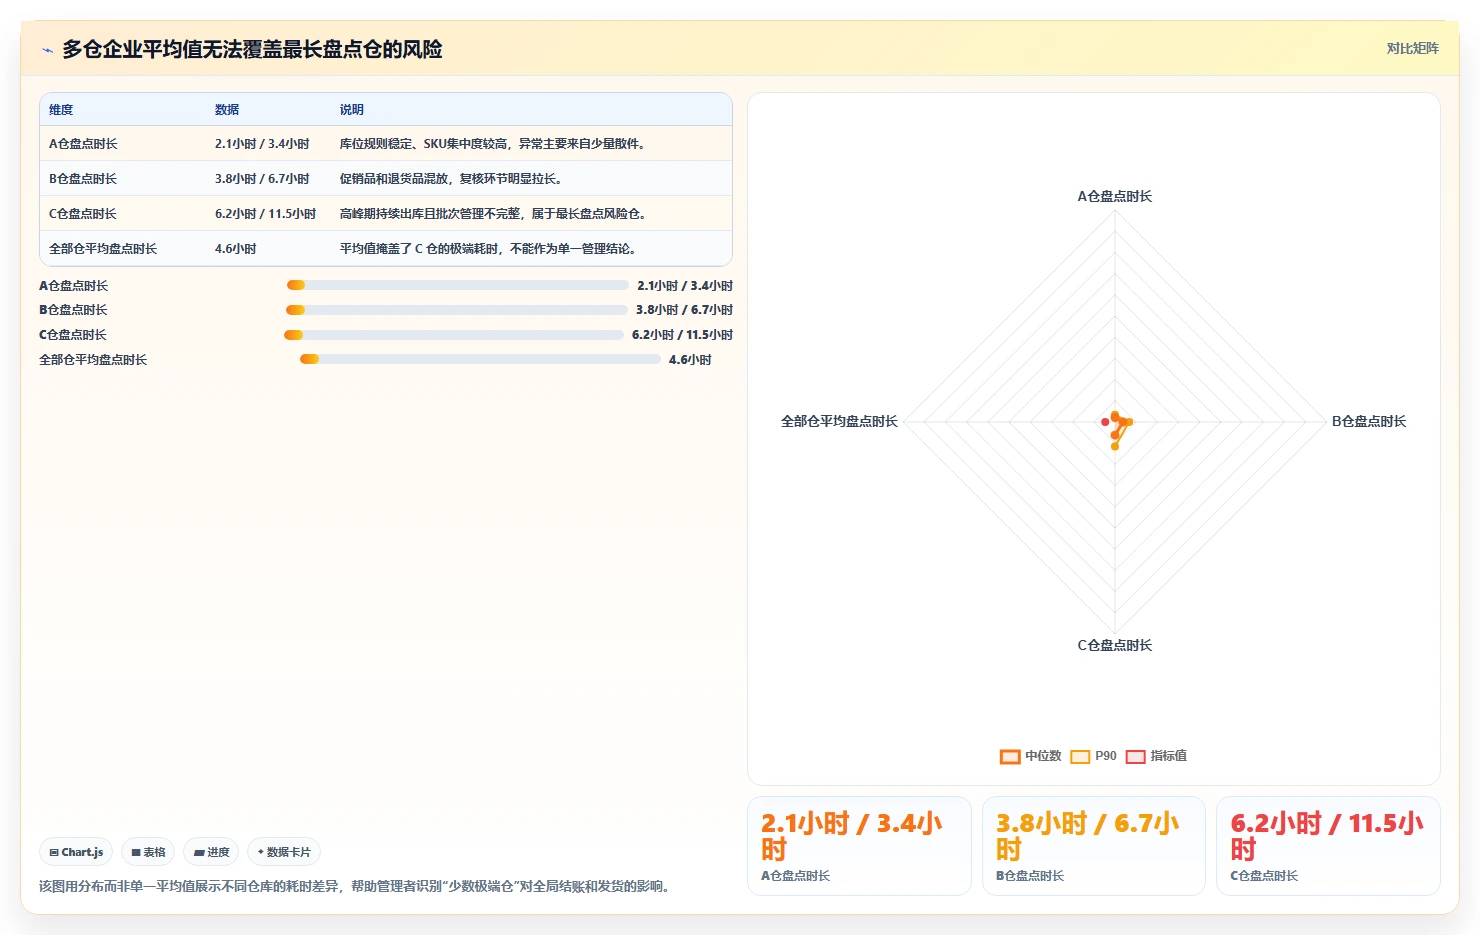This screenshot has height=935, width=1480.
Task: Click the A仓盘点时长 progress bar
Action: [457, 285]
